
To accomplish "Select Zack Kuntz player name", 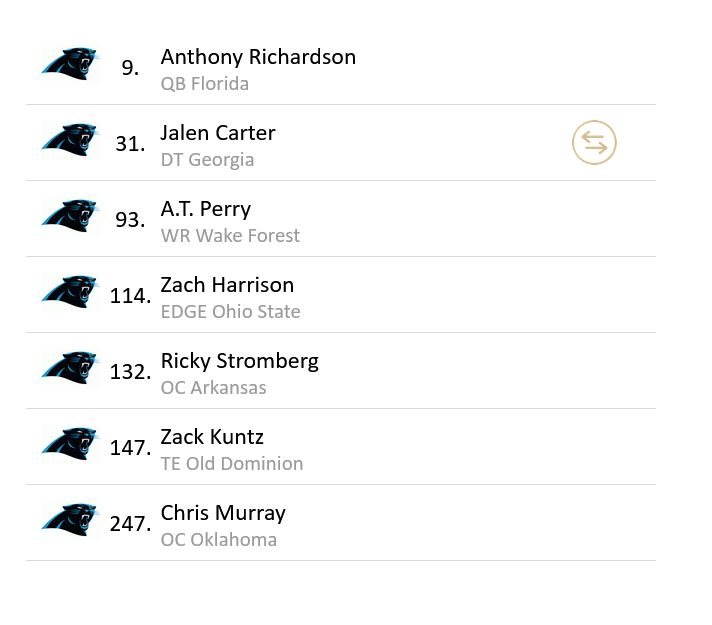I will coord(212,437).
